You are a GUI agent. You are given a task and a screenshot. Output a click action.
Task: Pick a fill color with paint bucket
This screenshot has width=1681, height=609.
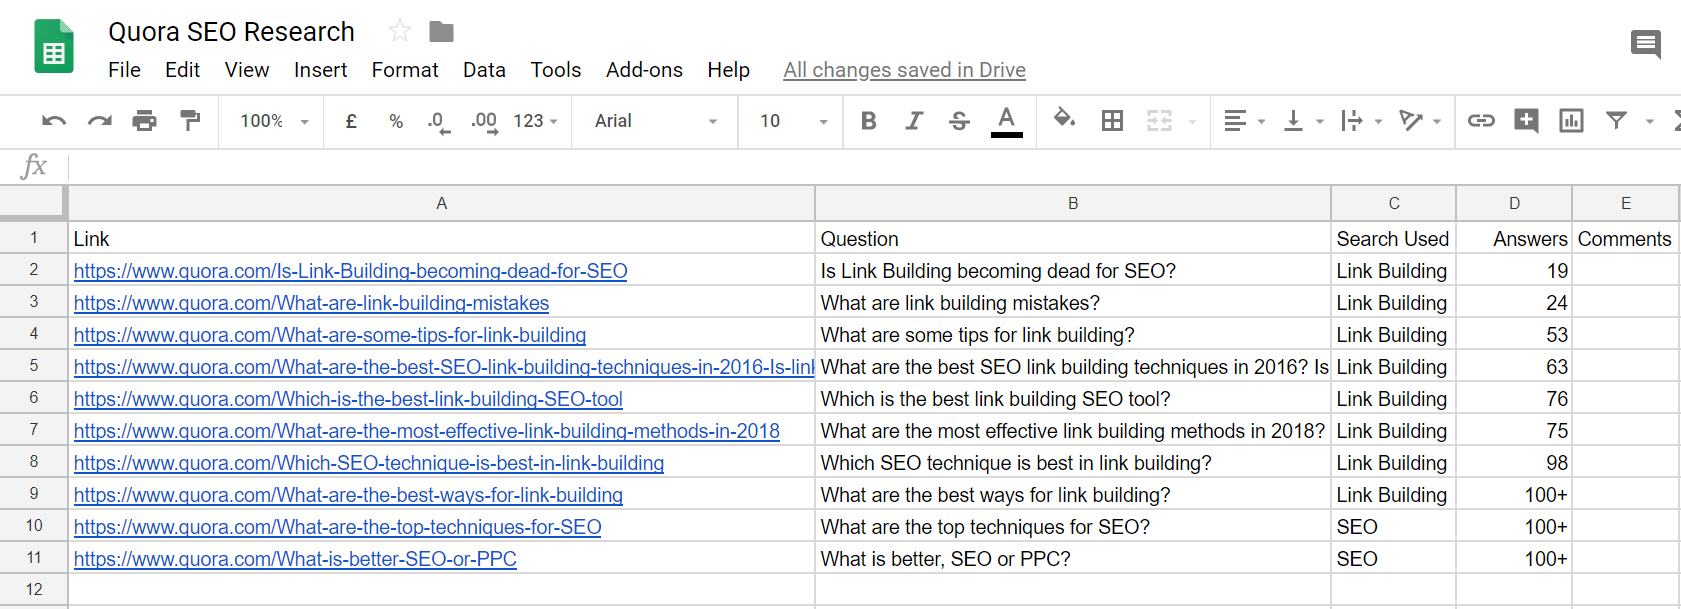[1064, 120]
